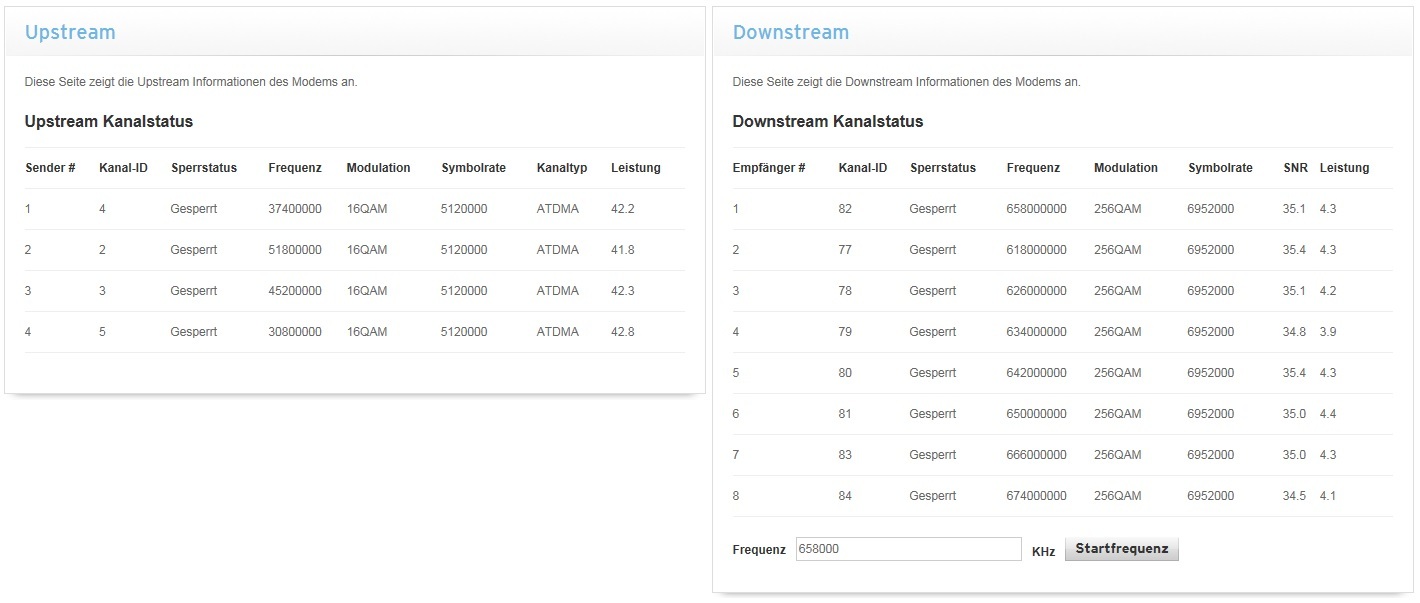Click the Sender # column header
Screen dimensions: 1420x603
tap(50, 168)
